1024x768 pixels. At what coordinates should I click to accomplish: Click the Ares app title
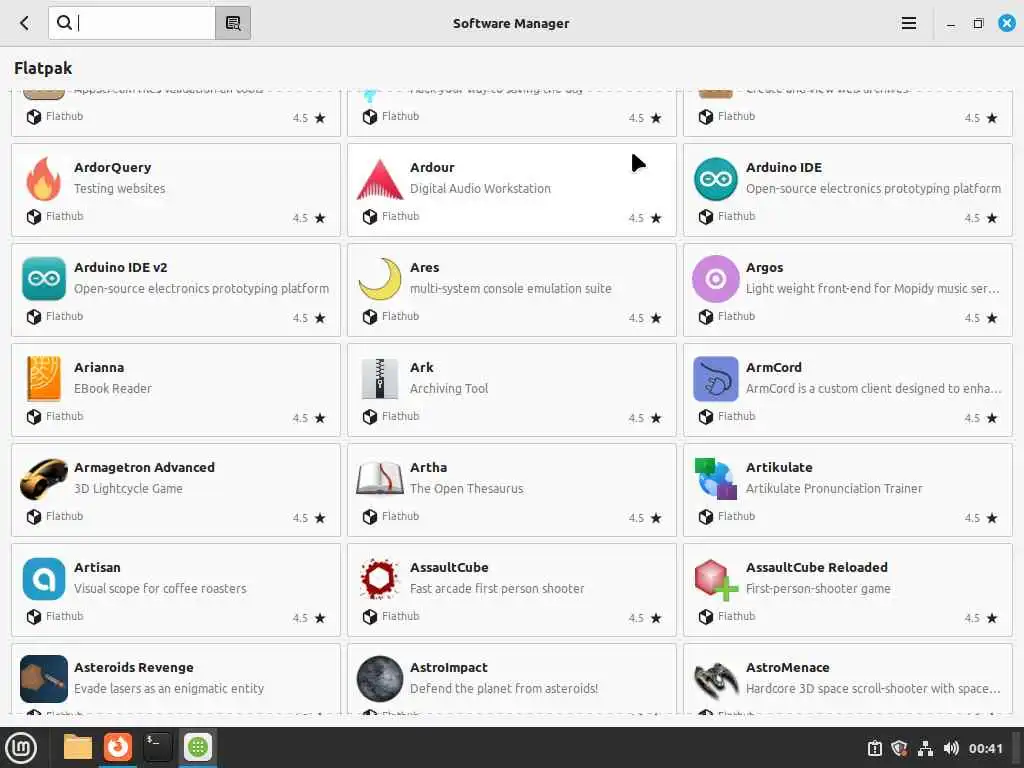424,267
